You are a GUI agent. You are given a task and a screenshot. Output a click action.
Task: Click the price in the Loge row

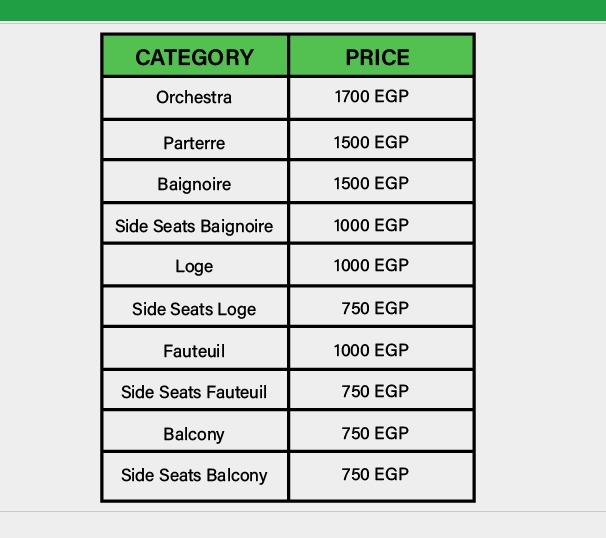click(372, 266)
